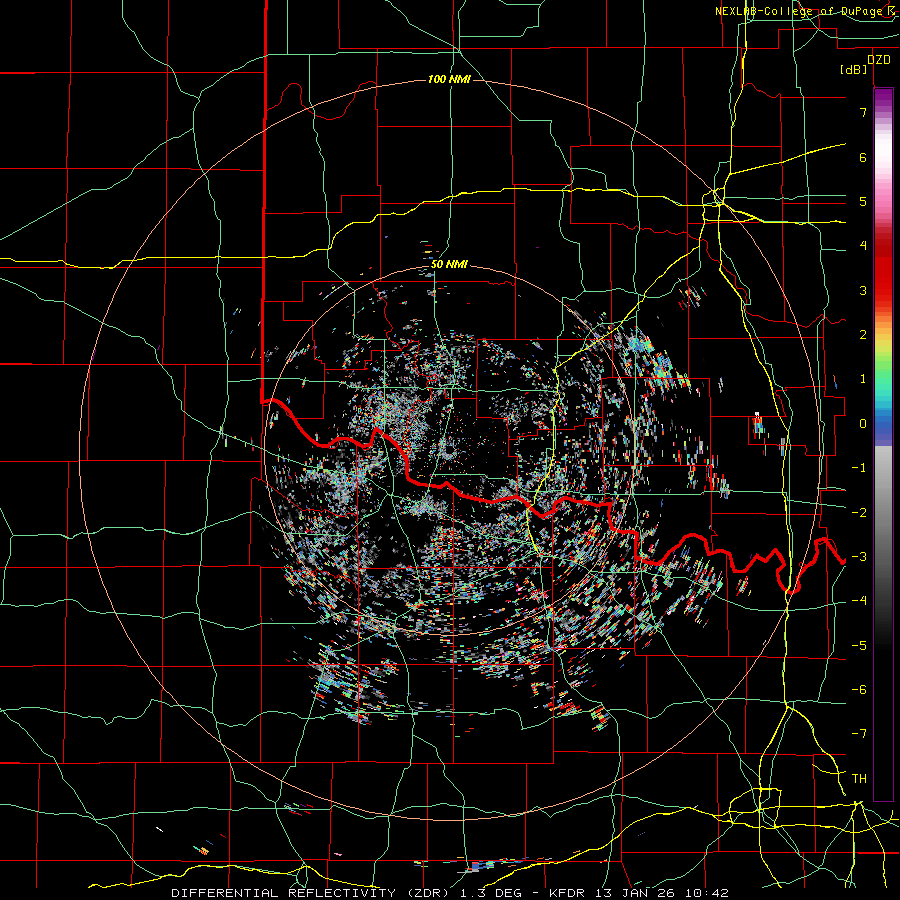The width and height of the screenshot is (900, 900).
Task: Click the '5' value on the color scale
Action: (863, 201)
